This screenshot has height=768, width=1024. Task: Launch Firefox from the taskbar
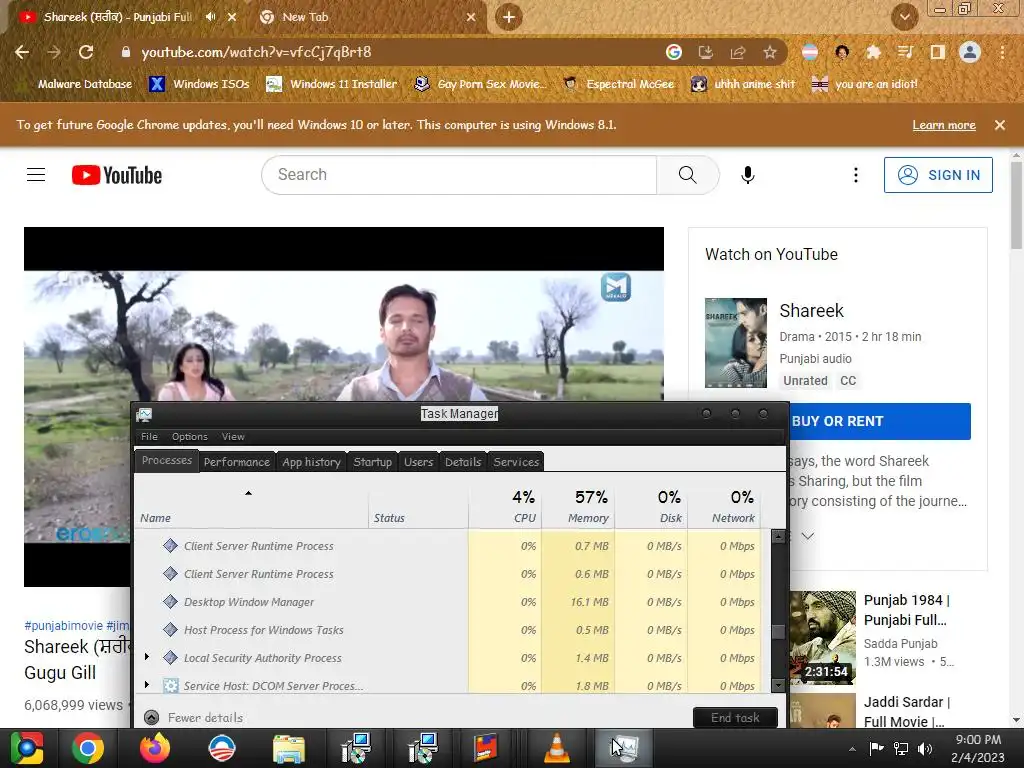tap(155, 748)
